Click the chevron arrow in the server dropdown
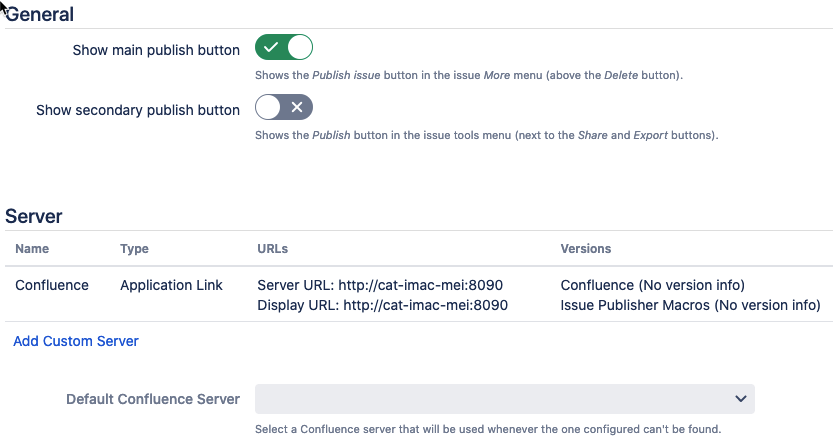 [741, 399]
